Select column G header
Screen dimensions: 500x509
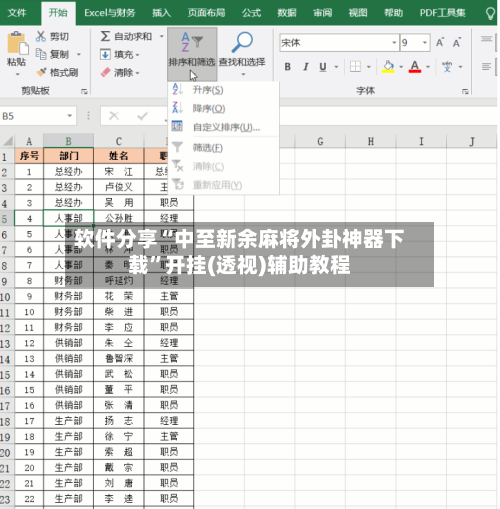point(320,141)
